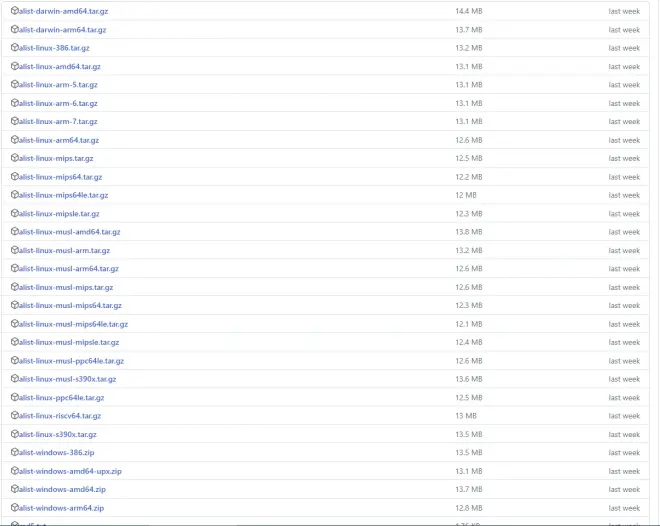Viewport: 660px width, 526px height.
Task: Open alist-linux-musl-arm.tar.gz link
Action: click(x=64, y=250)
